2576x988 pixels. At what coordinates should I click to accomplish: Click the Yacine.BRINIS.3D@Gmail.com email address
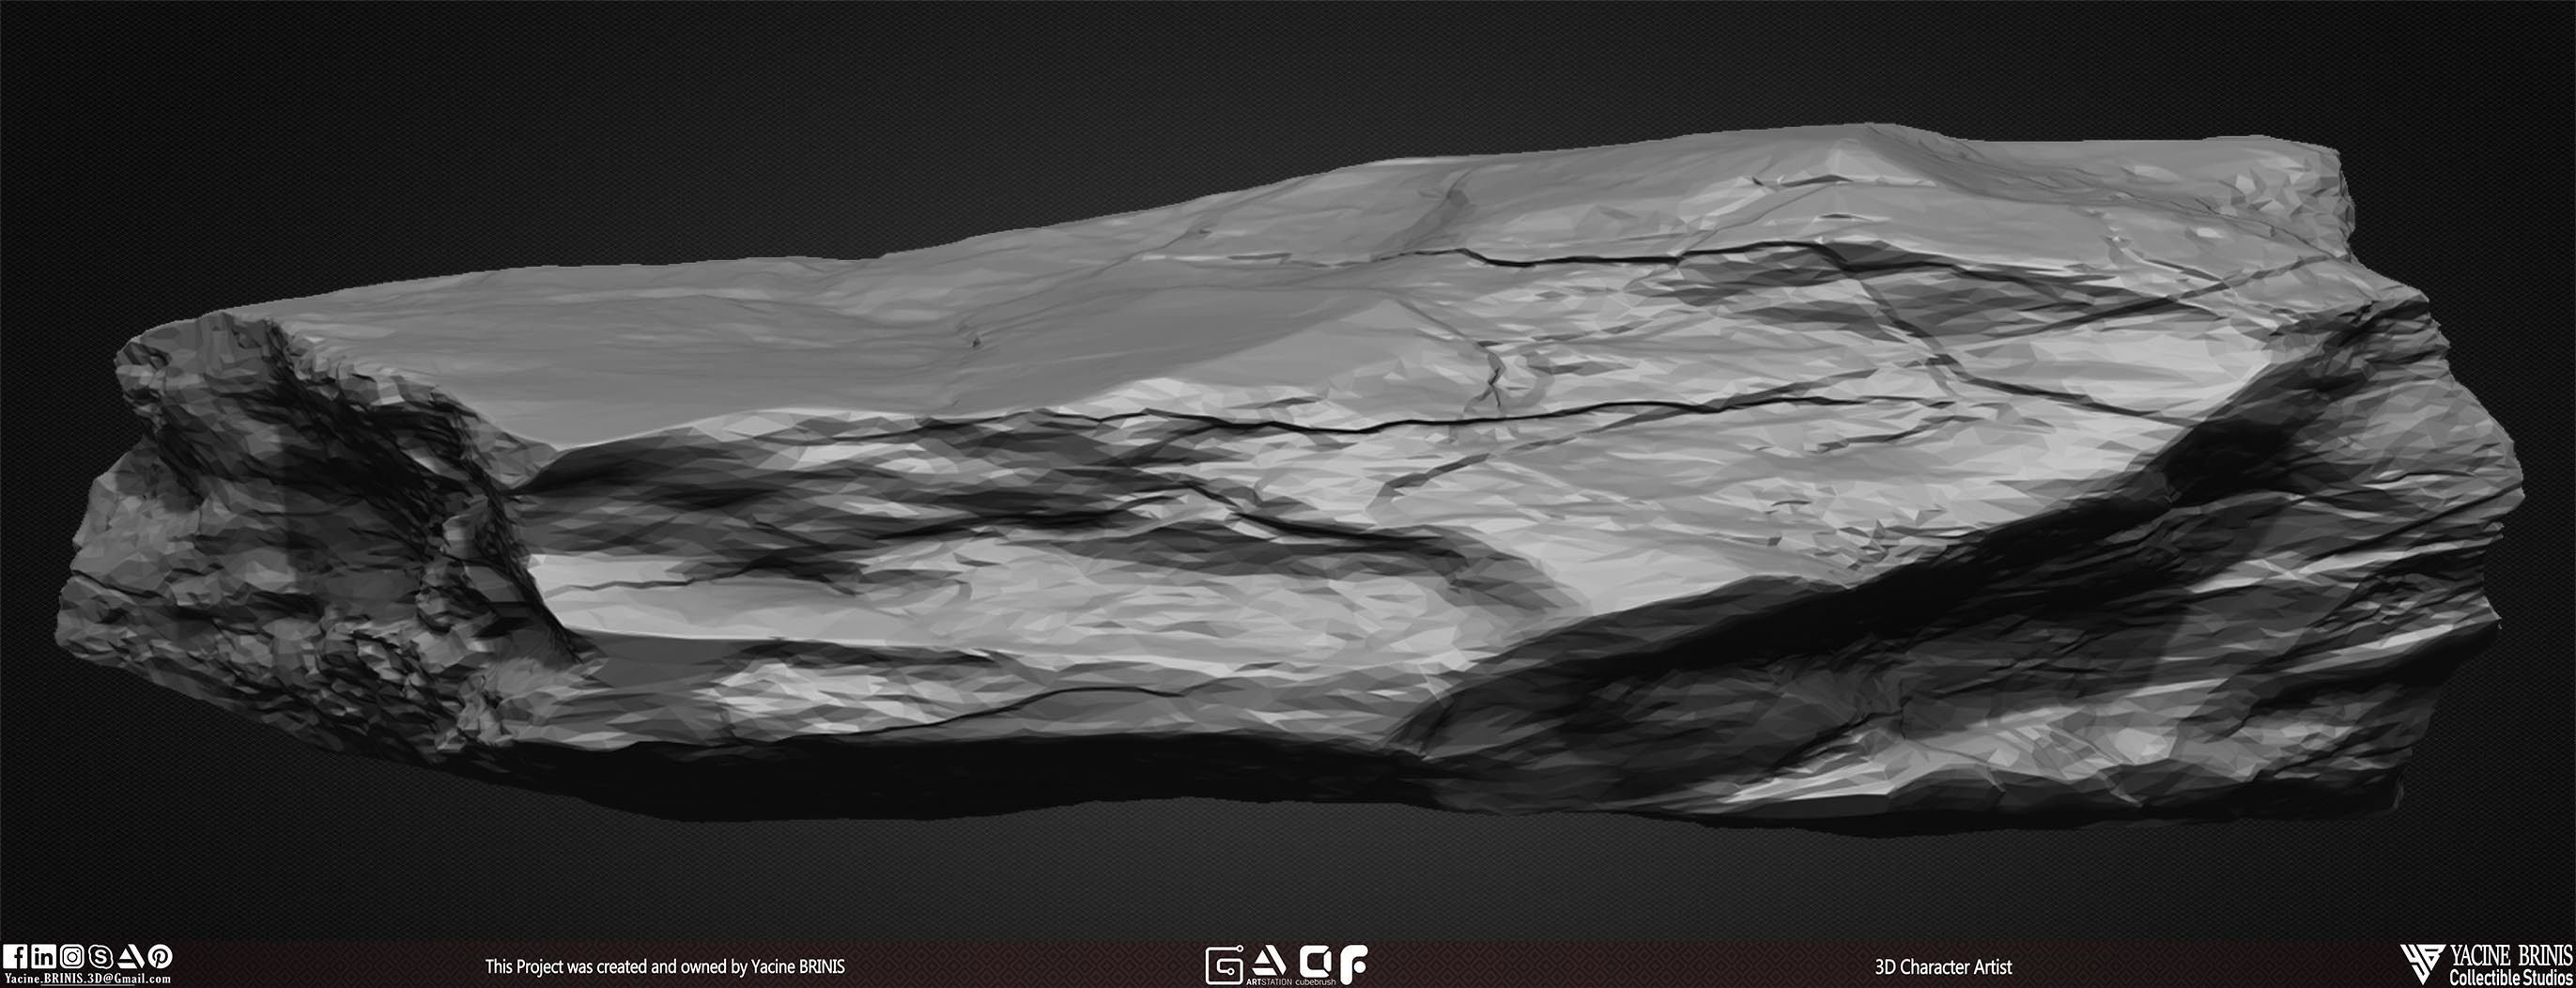(88, 979)
